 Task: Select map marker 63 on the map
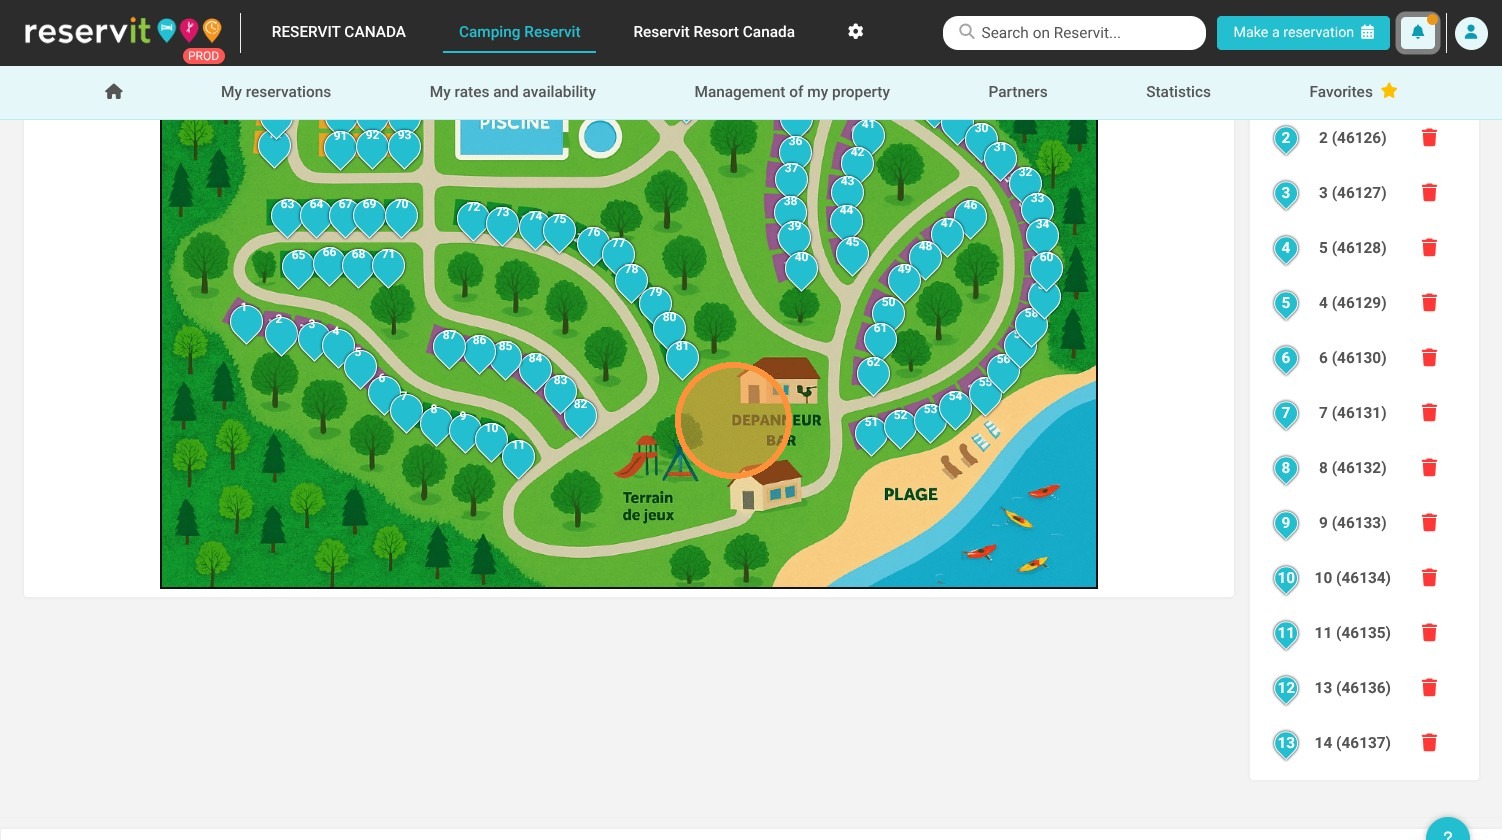point(287,216)
